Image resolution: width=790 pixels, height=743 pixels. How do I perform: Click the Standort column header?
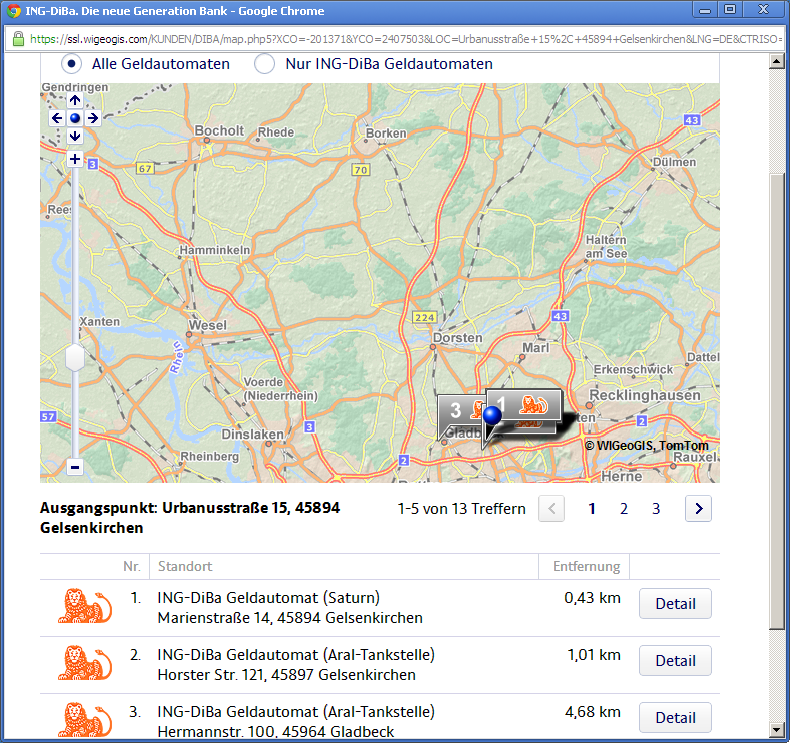point(185,566)
